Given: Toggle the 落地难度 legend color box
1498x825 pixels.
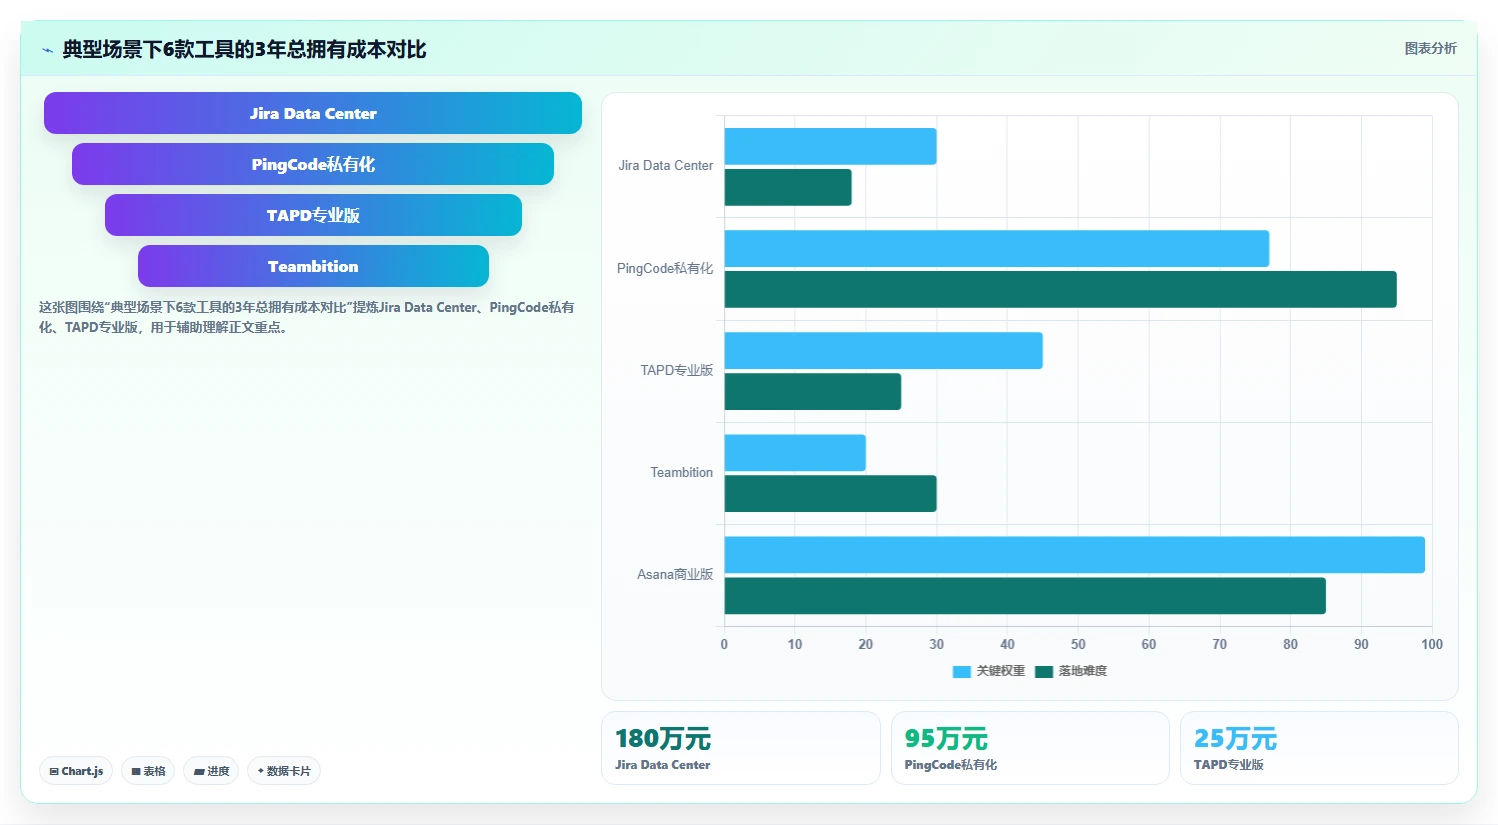Looking at the screenshot, I should (1044, 671).
